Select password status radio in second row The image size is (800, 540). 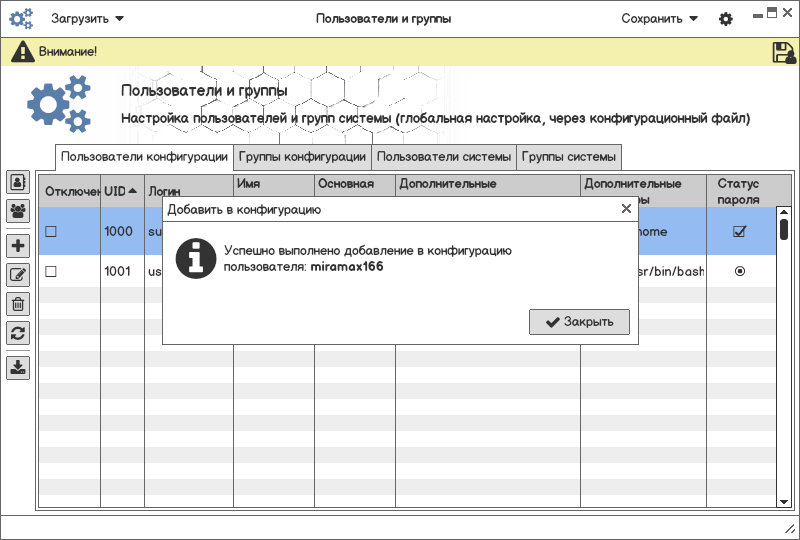[739, 271]
